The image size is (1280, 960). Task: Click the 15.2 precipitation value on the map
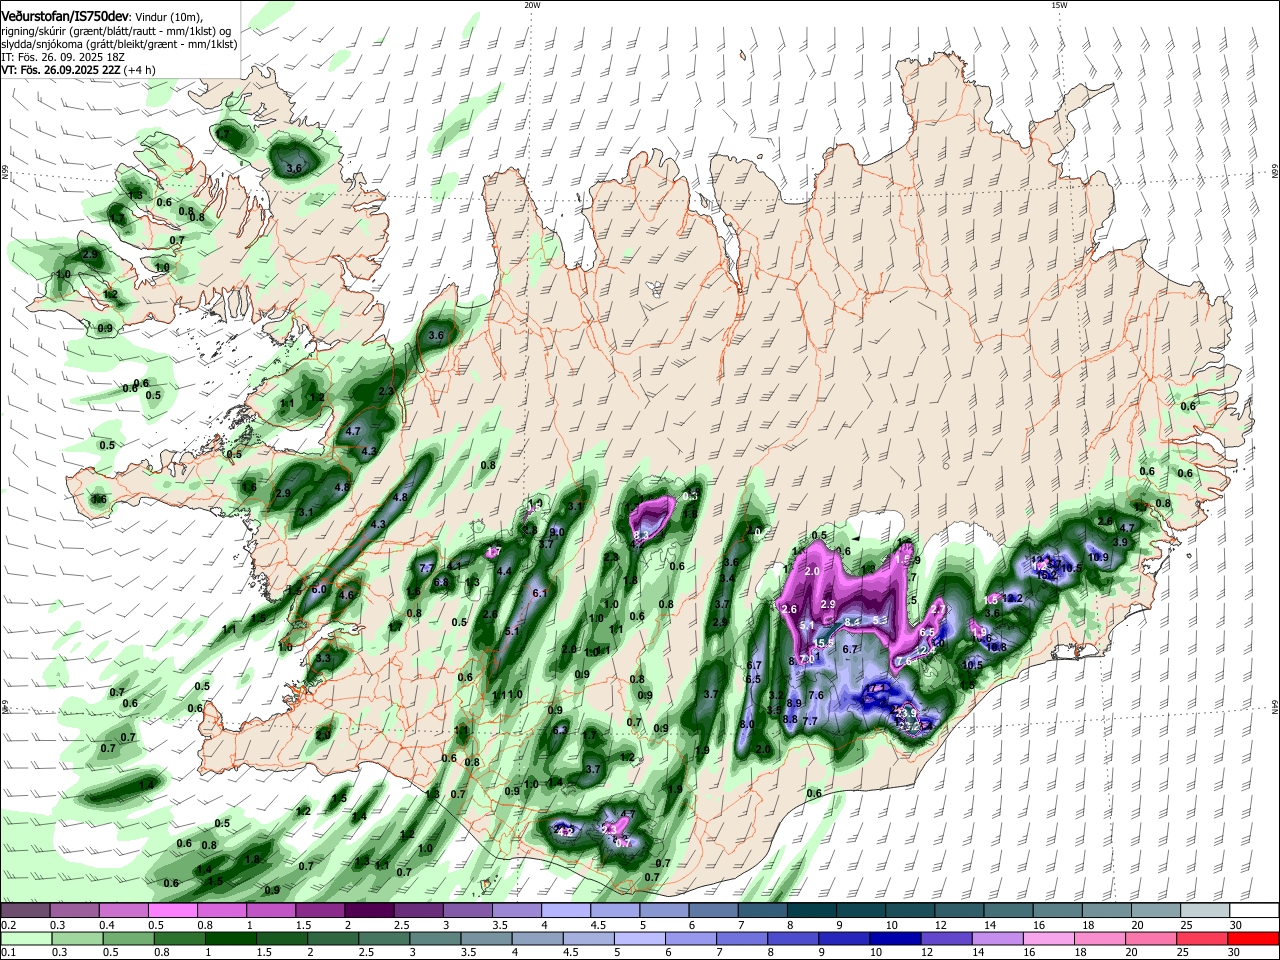(x=1047, y=575)
